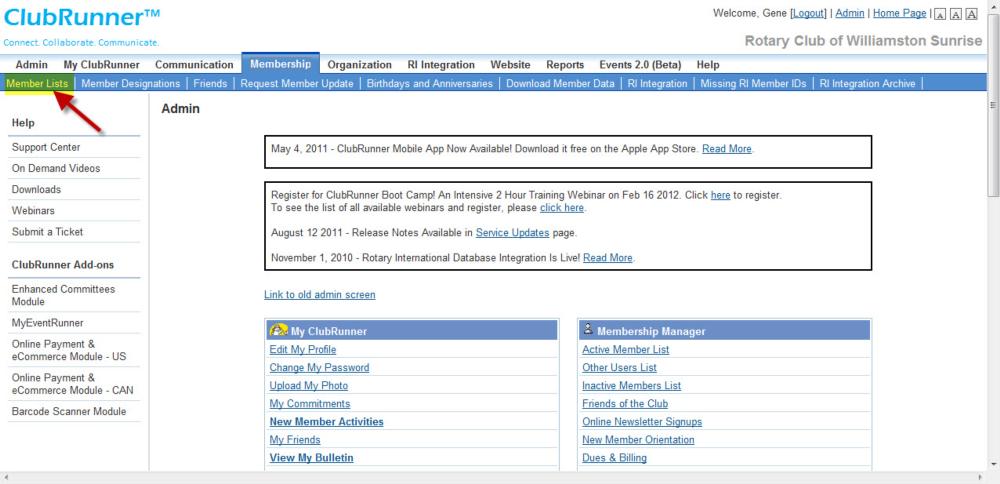The height and width of the screenshot is (484, 1000).
Task: Open Other Users List link
Action: (619, 367)
